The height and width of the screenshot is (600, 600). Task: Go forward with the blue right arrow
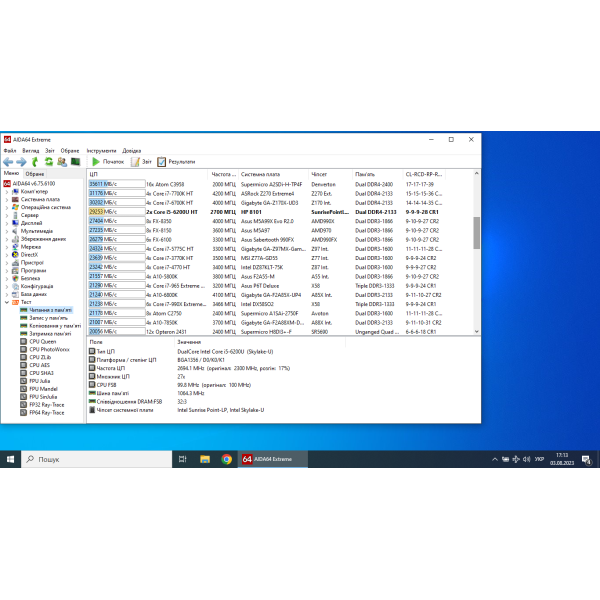click(21, 162)
